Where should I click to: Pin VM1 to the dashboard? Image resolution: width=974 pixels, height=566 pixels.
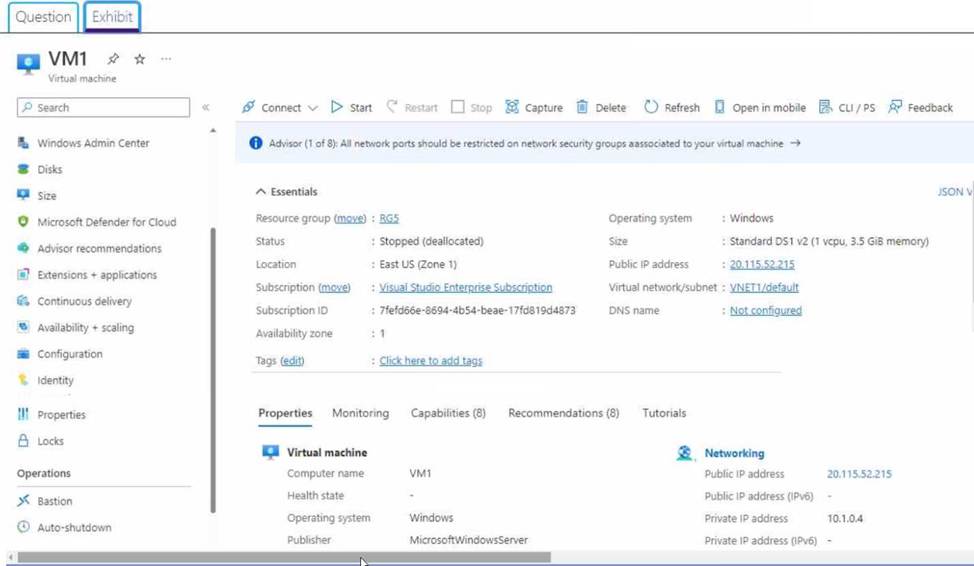113,59
